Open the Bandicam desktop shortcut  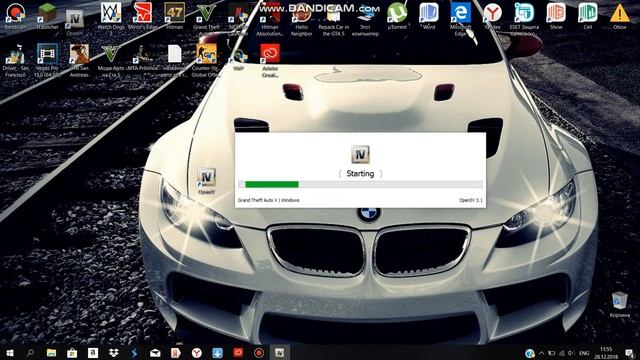(x=16, y=16)
